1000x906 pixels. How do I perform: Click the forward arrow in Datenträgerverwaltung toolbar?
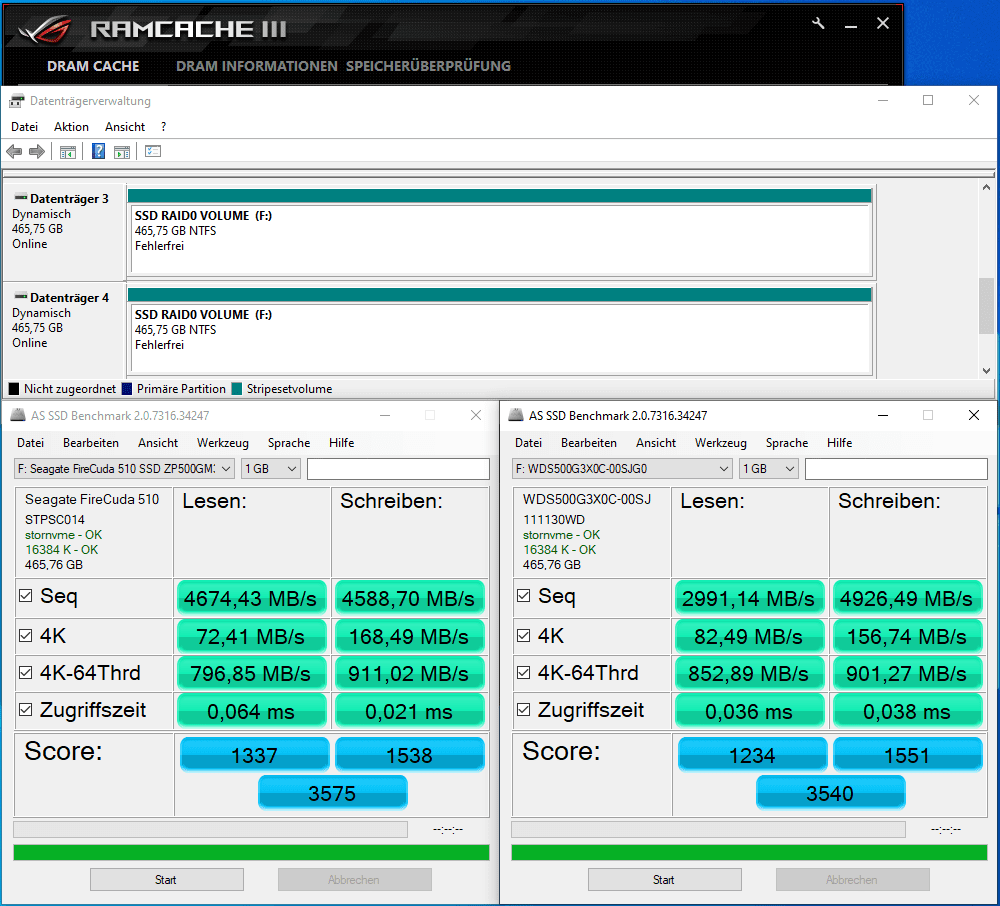[x=37, y=152]
